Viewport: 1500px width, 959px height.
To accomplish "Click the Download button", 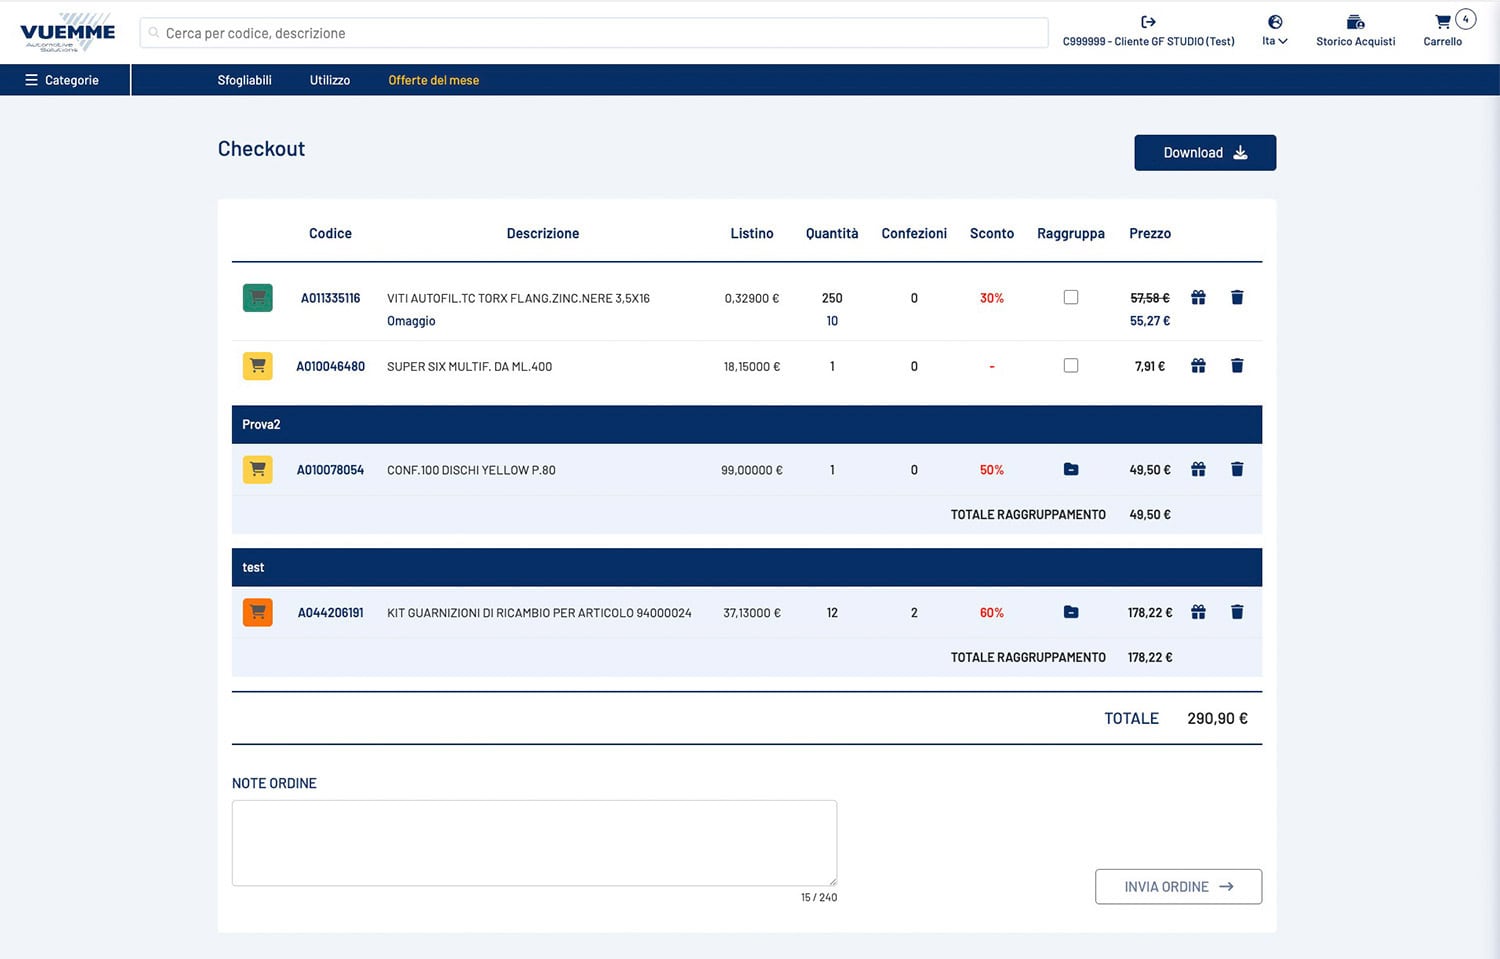I will coord(1204,153).
